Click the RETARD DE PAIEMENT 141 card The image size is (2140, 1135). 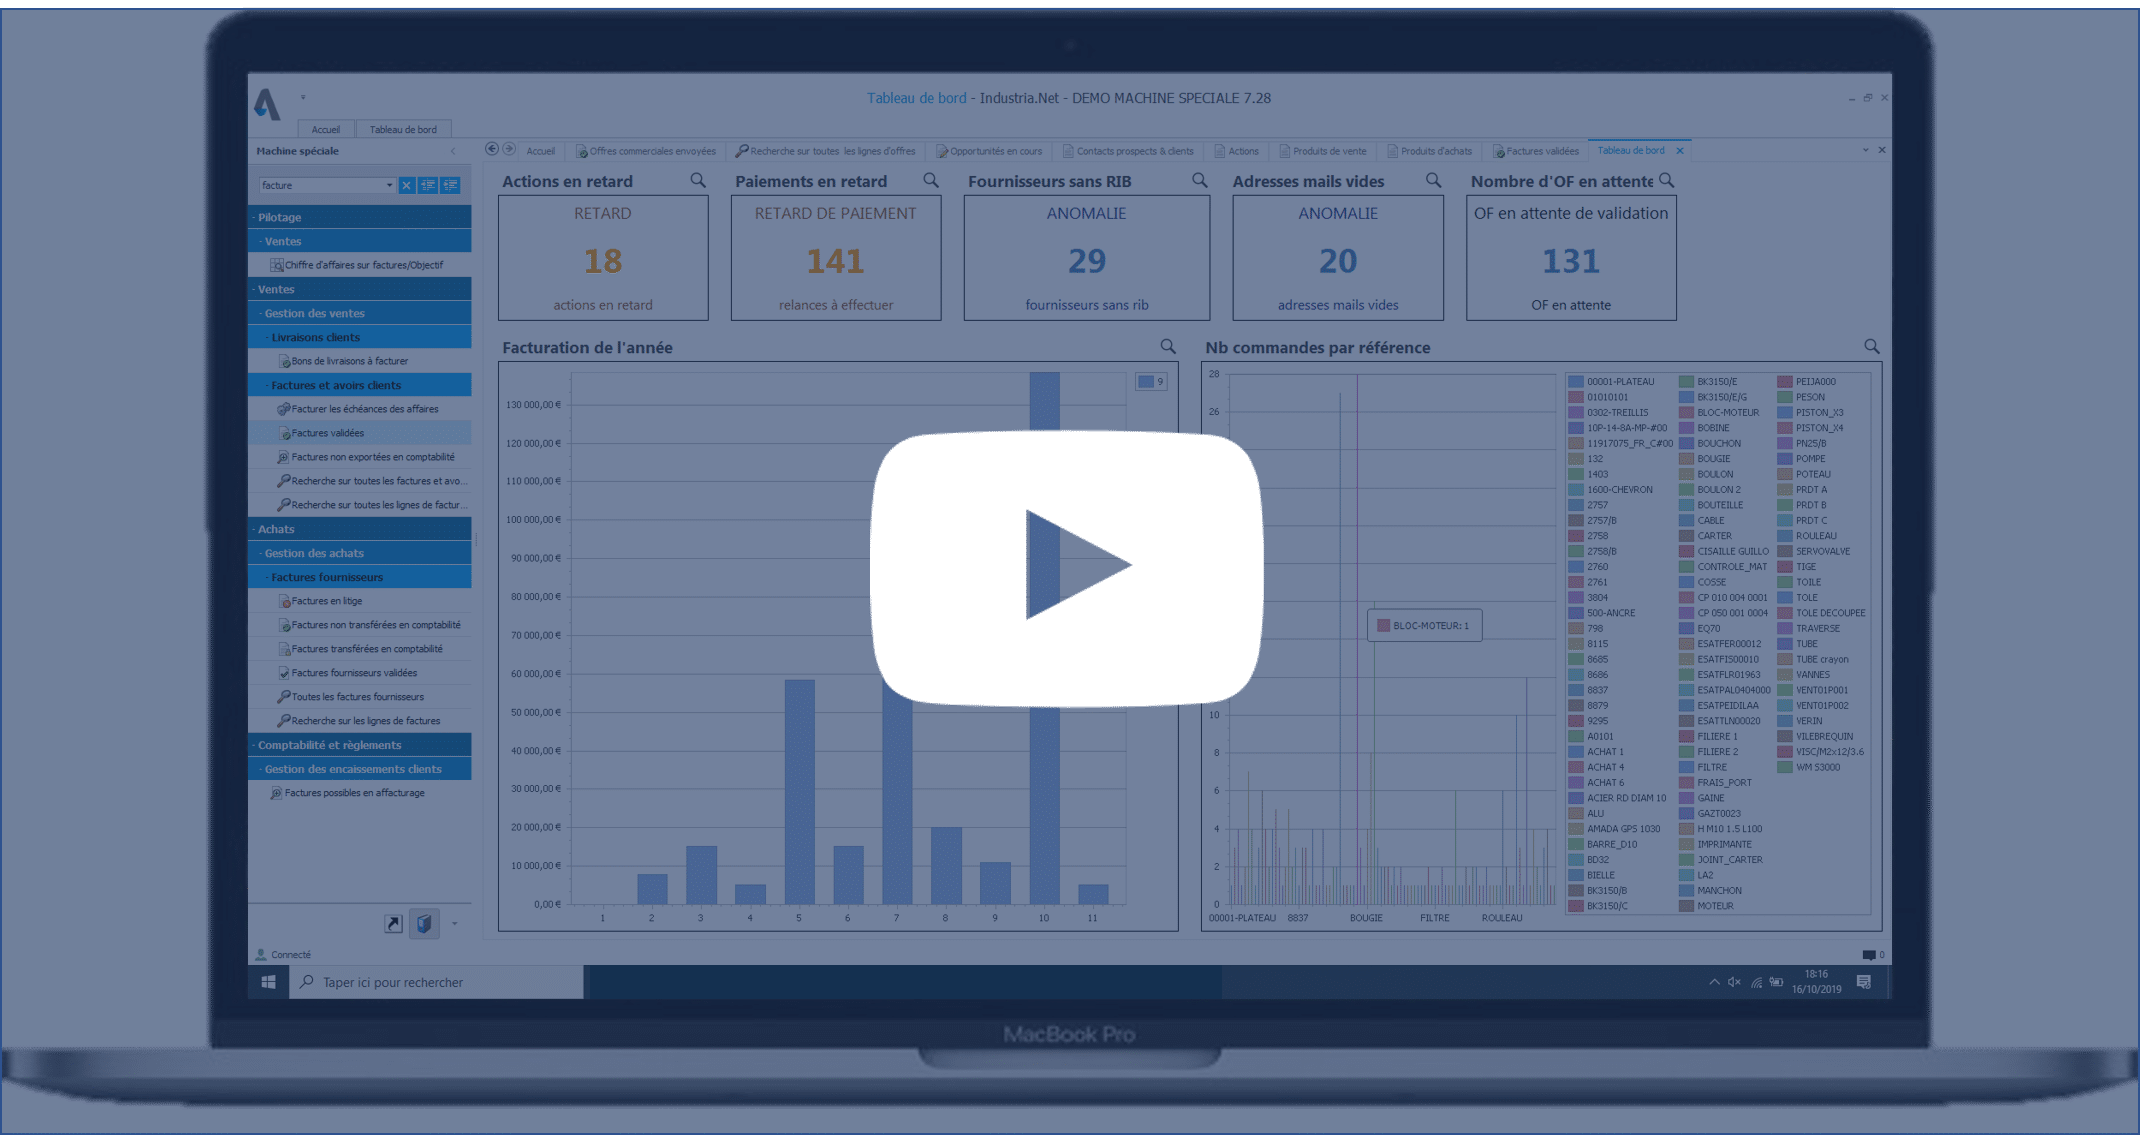(836, 258)
